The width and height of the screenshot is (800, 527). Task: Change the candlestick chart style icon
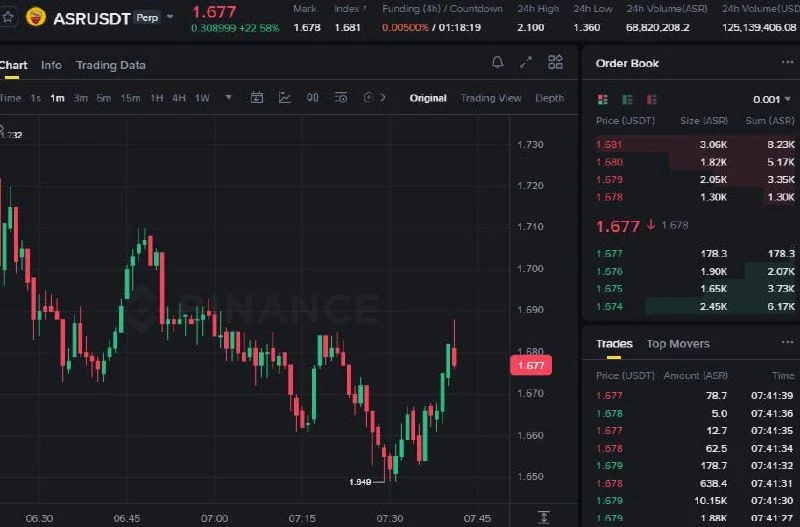click(313, 97)
